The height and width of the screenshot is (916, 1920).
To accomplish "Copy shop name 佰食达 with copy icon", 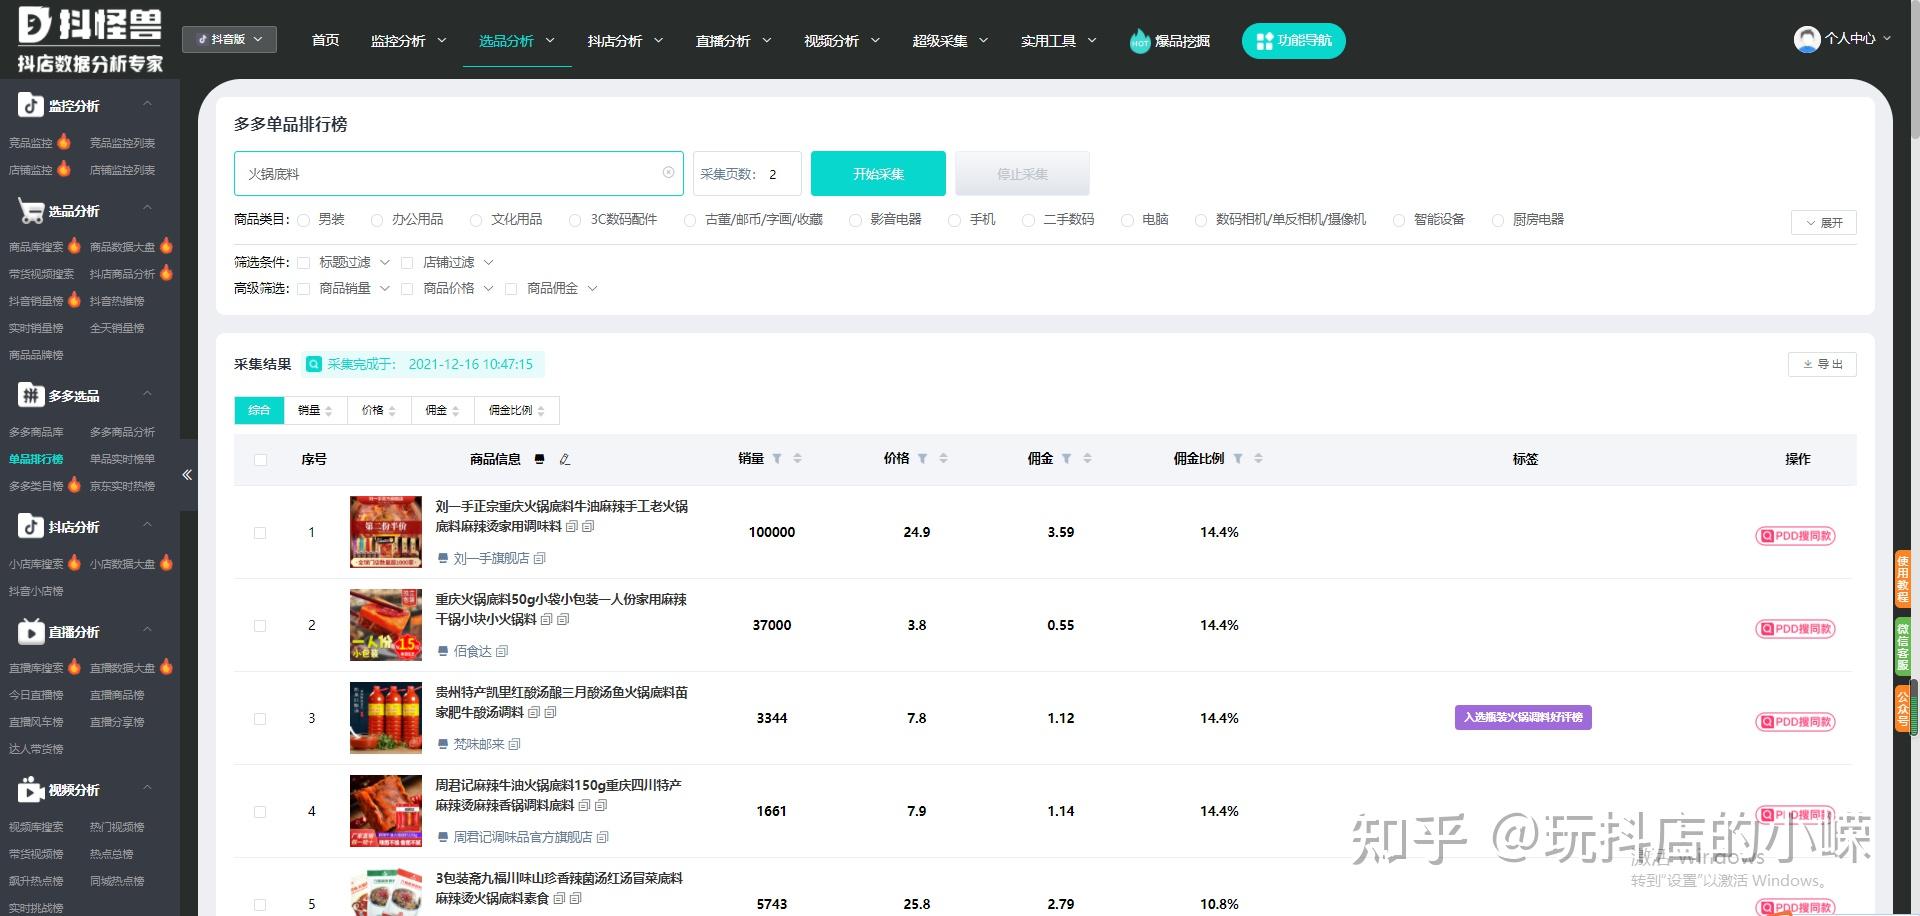I will click(x=502, y=651).
